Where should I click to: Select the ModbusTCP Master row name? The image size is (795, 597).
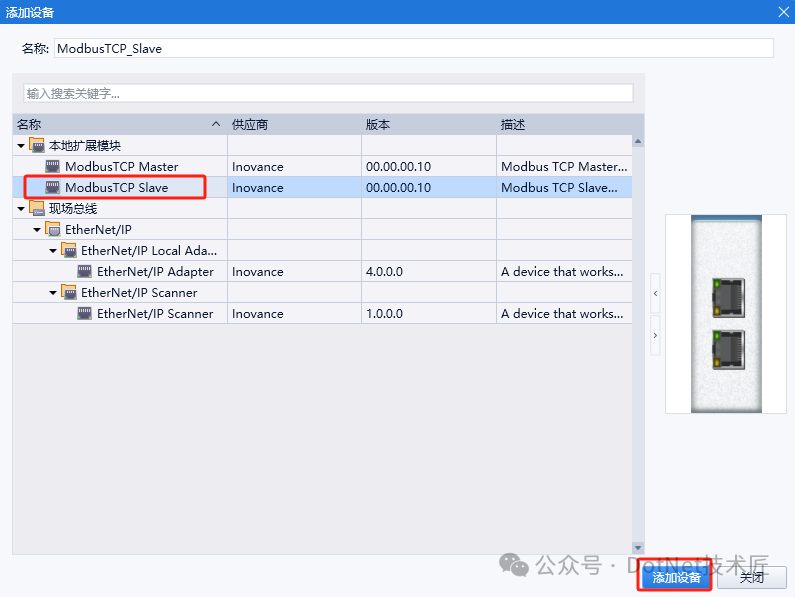122,166
